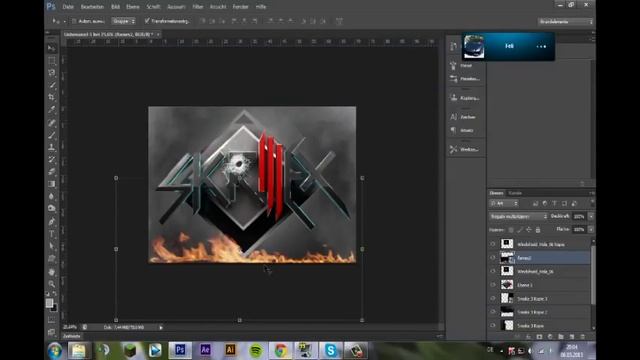The height and width of the screenshot is (360, 640).
Task: Click the lock all padlock icon
Action: click(538, 230)
